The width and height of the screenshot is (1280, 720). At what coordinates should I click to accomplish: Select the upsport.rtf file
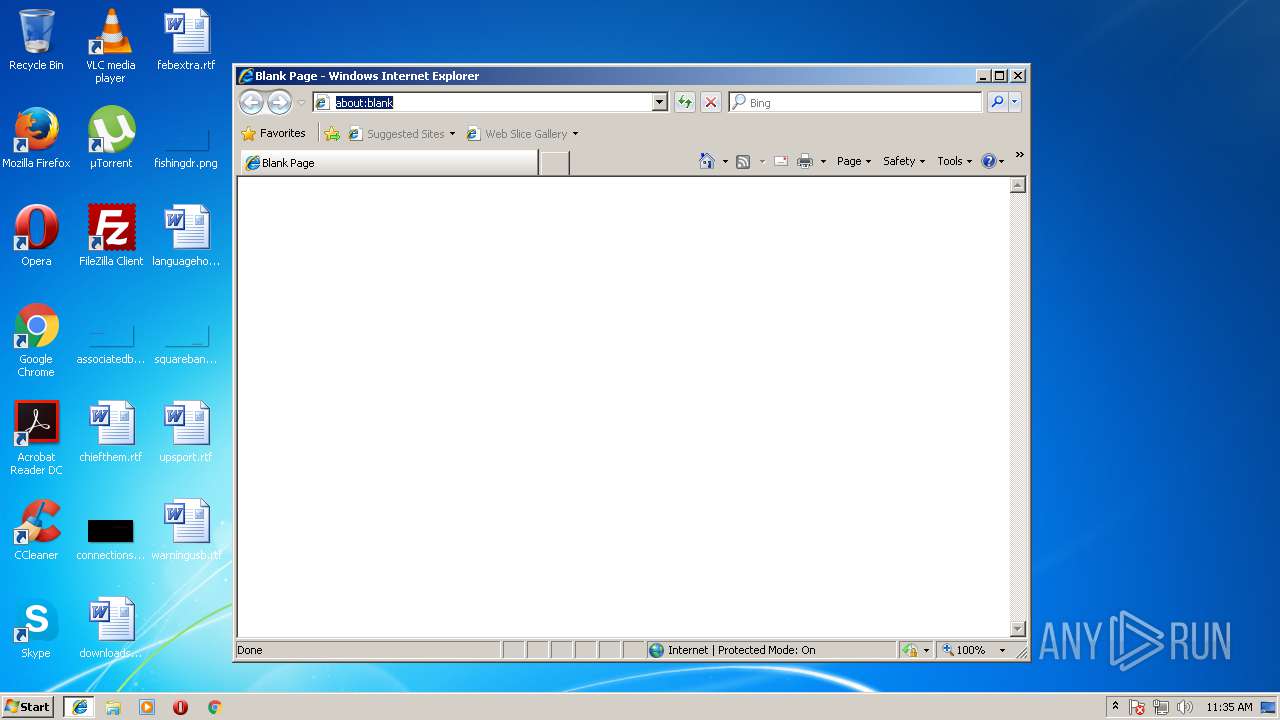coord(186,432)
